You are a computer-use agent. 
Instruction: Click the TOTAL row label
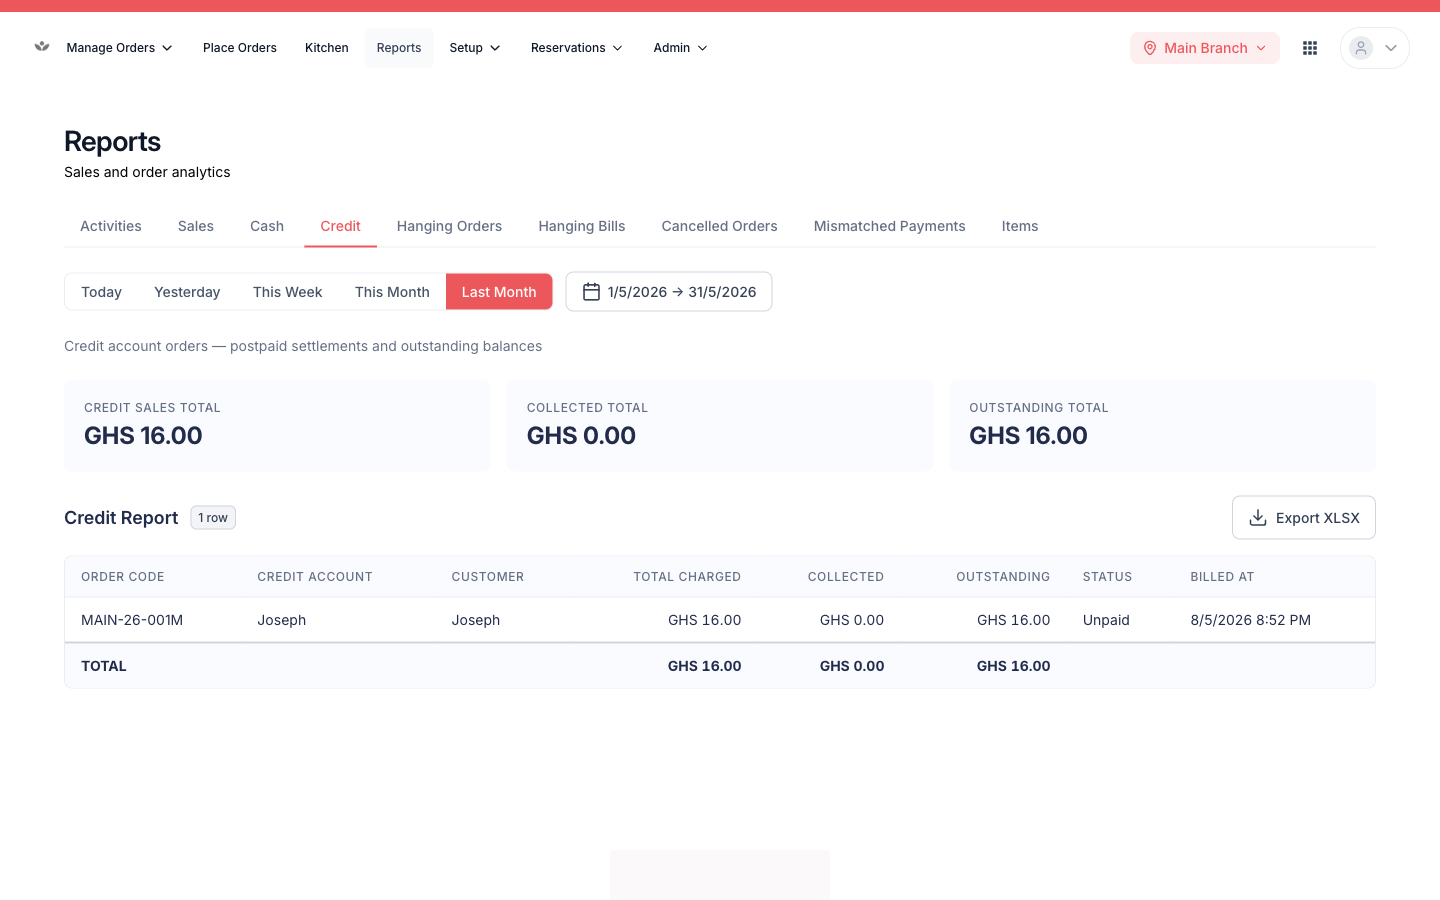point(104,666)
